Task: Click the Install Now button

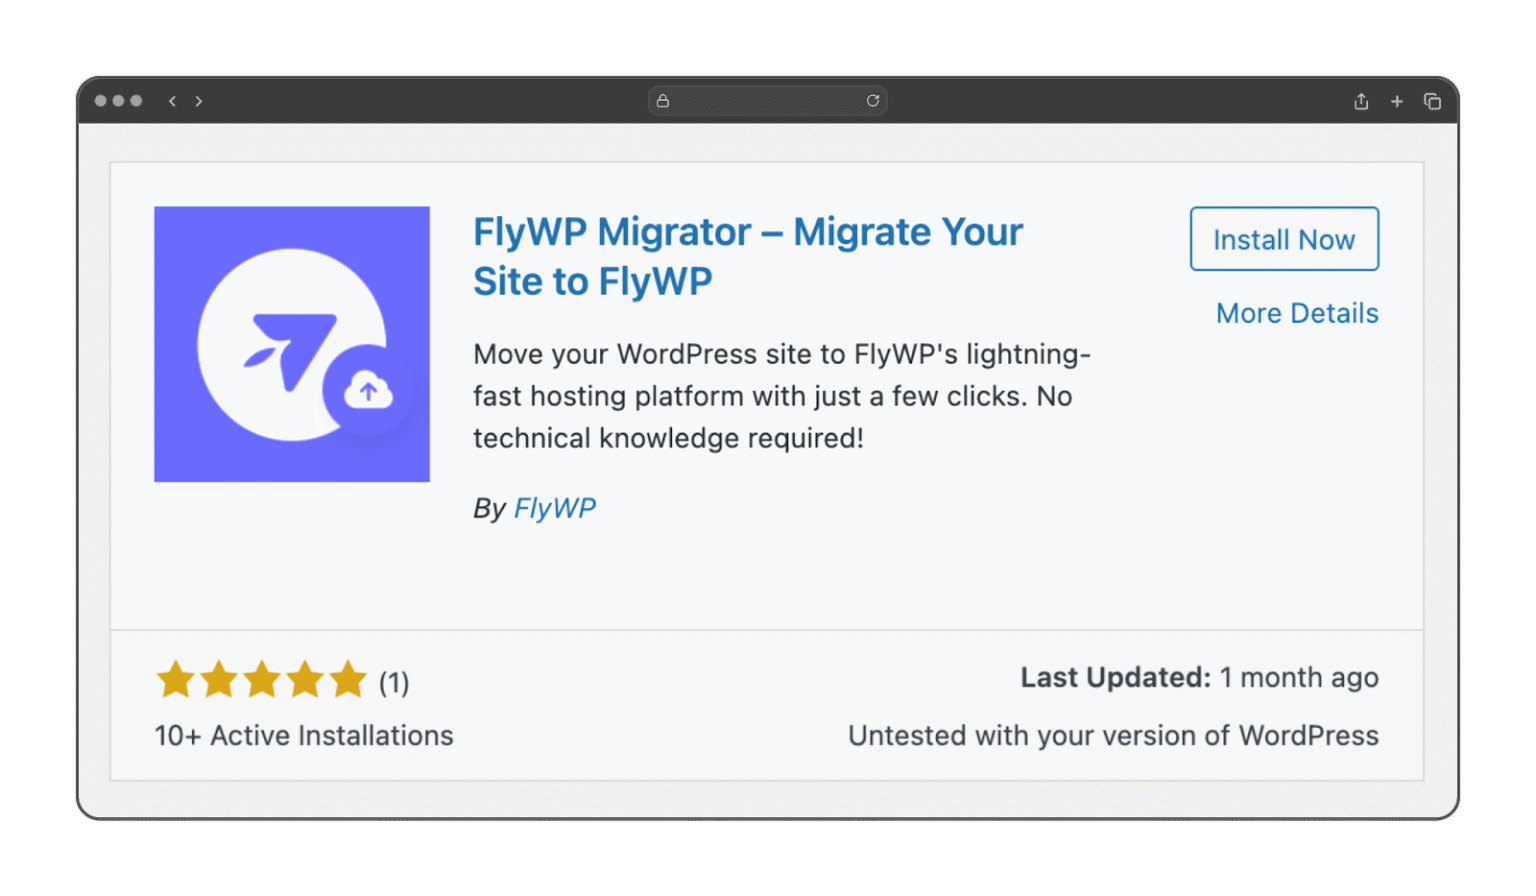Action: (1284, 239)
